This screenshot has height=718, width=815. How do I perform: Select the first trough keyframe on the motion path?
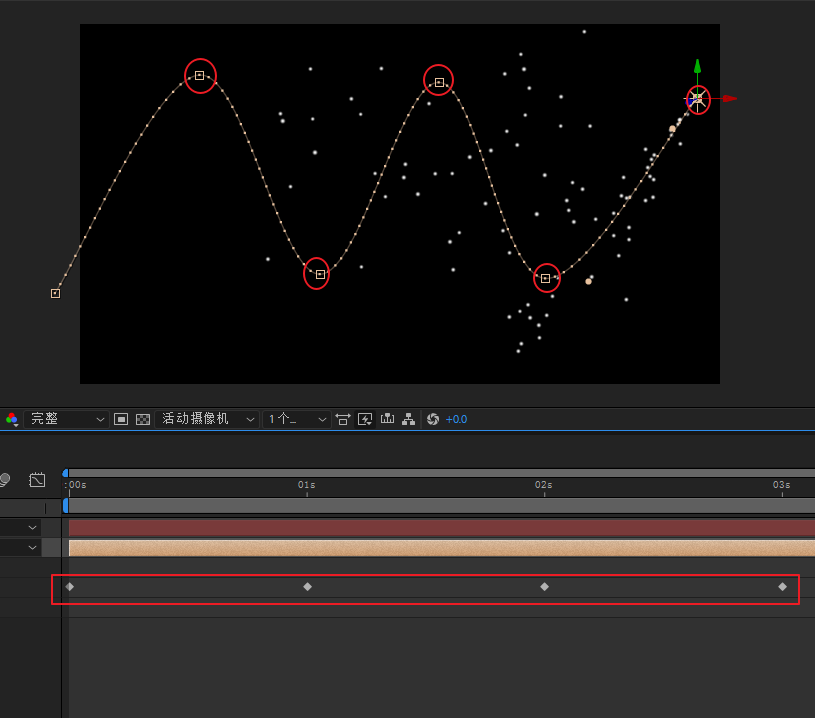pyautogui.click(x=320, y=275)
